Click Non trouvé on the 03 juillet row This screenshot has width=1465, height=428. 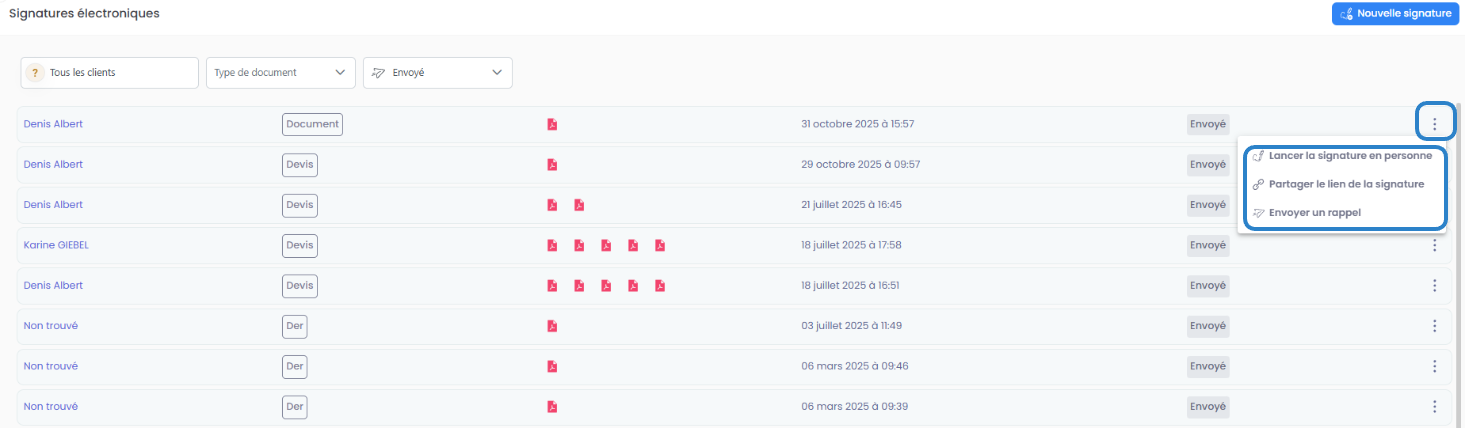(x=51, y=326)
